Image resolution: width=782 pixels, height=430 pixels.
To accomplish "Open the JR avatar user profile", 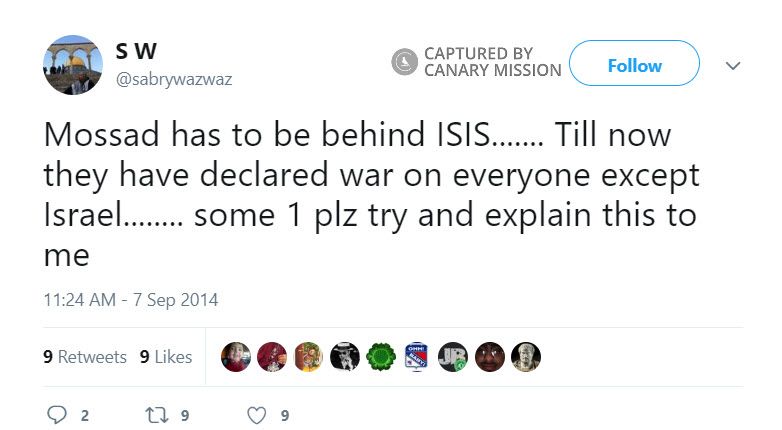I will [x=453, y=357].
